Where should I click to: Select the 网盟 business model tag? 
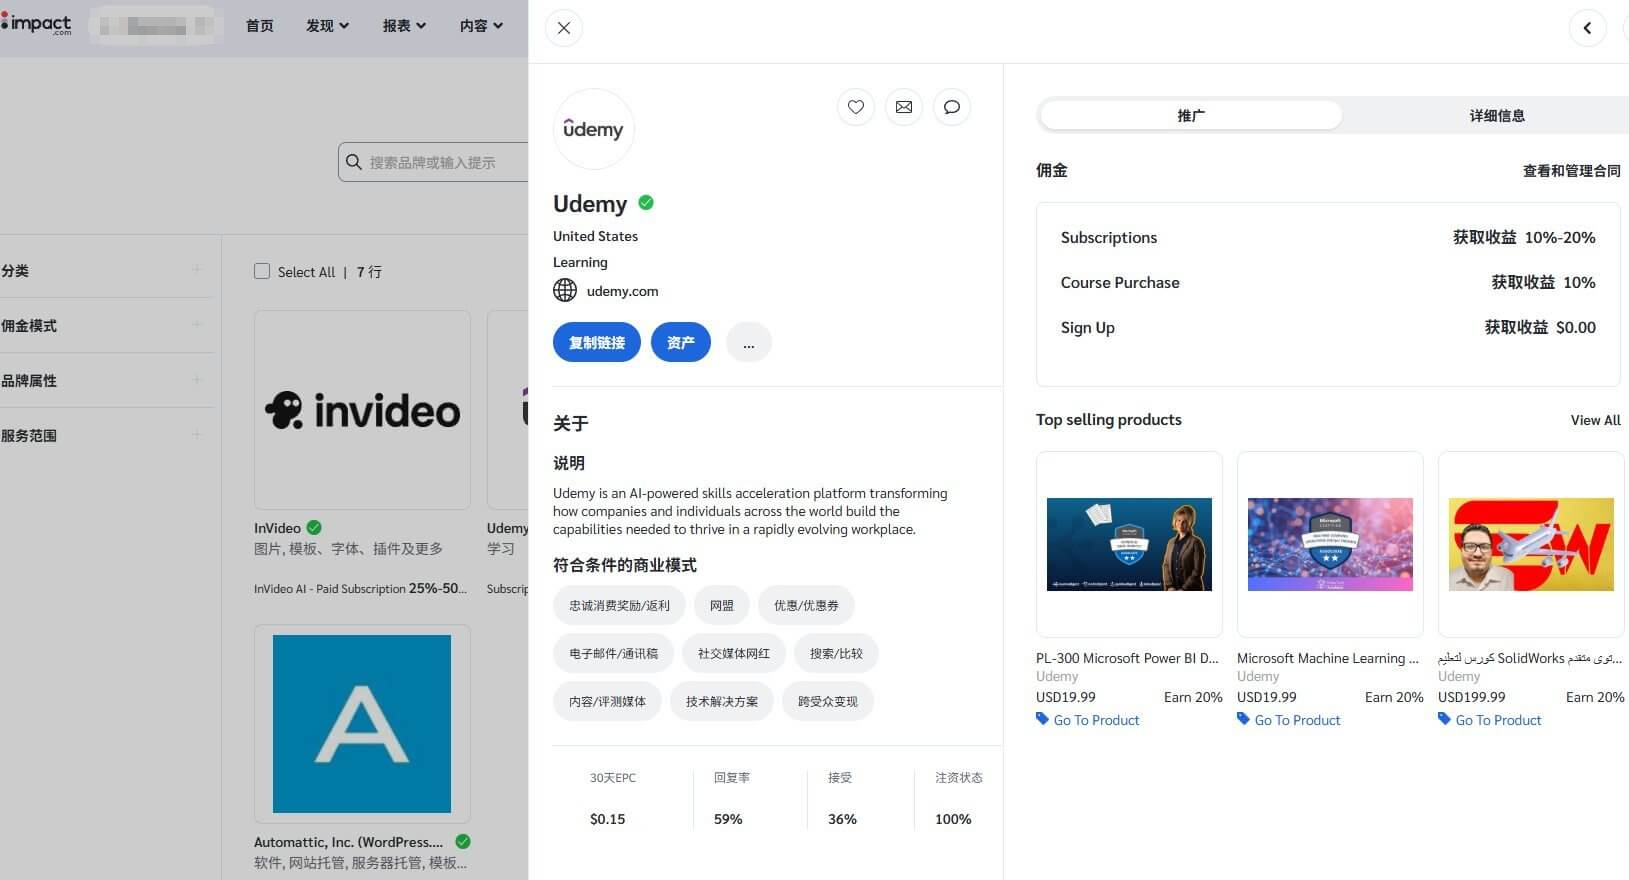click(x=722, y=605)
